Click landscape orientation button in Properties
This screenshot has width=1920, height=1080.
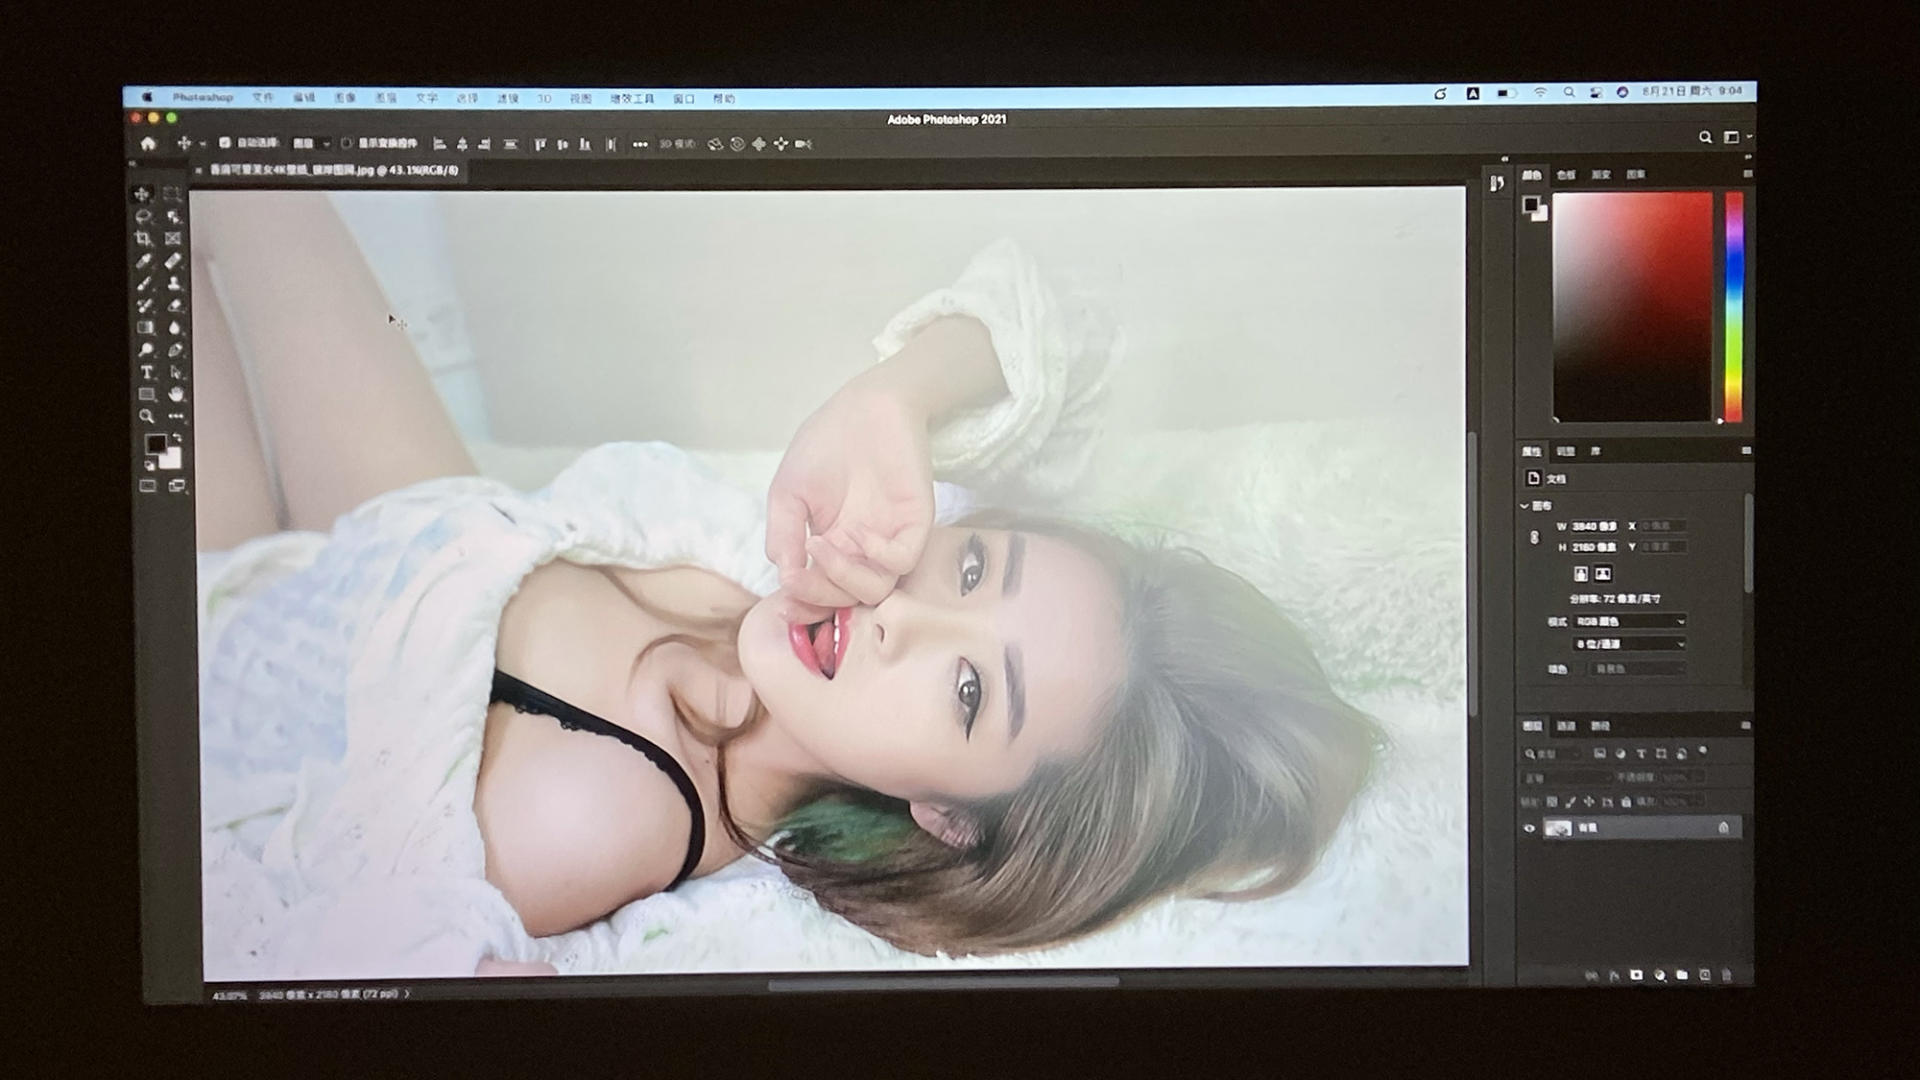pos(1603,574)
